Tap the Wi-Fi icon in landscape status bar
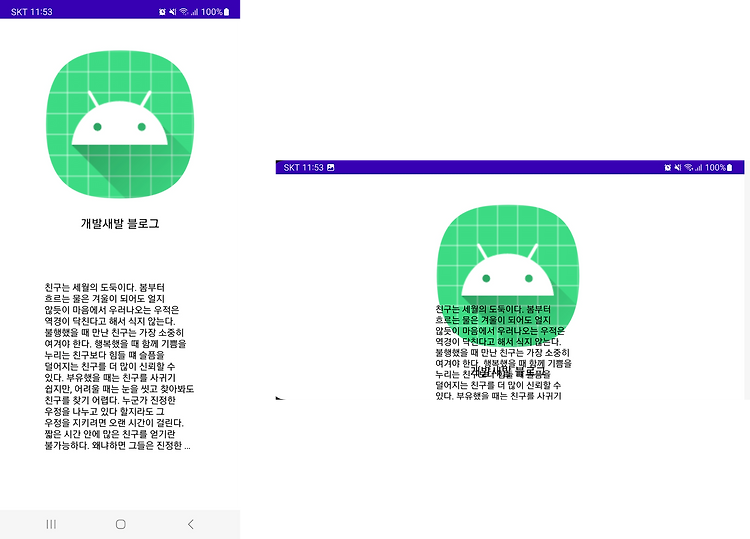Screen dimensions: 750x539 (689, 167)
